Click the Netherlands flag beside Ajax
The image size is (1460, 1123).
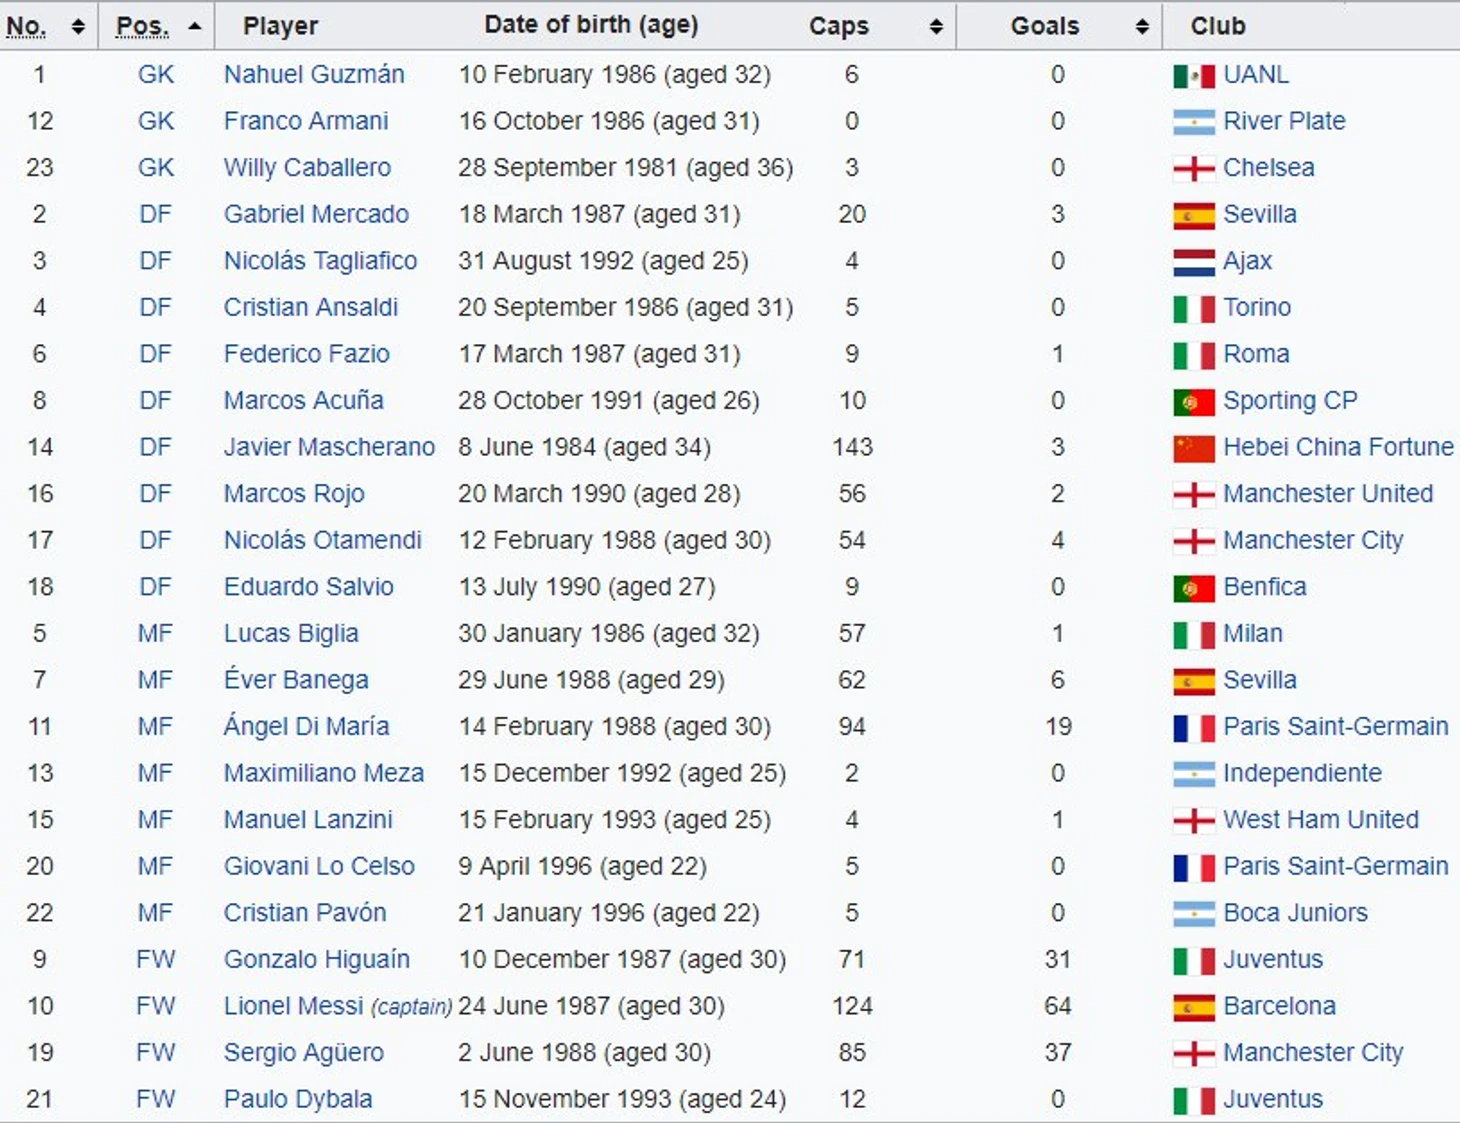pyautogui.click(x=1193, y=262)
